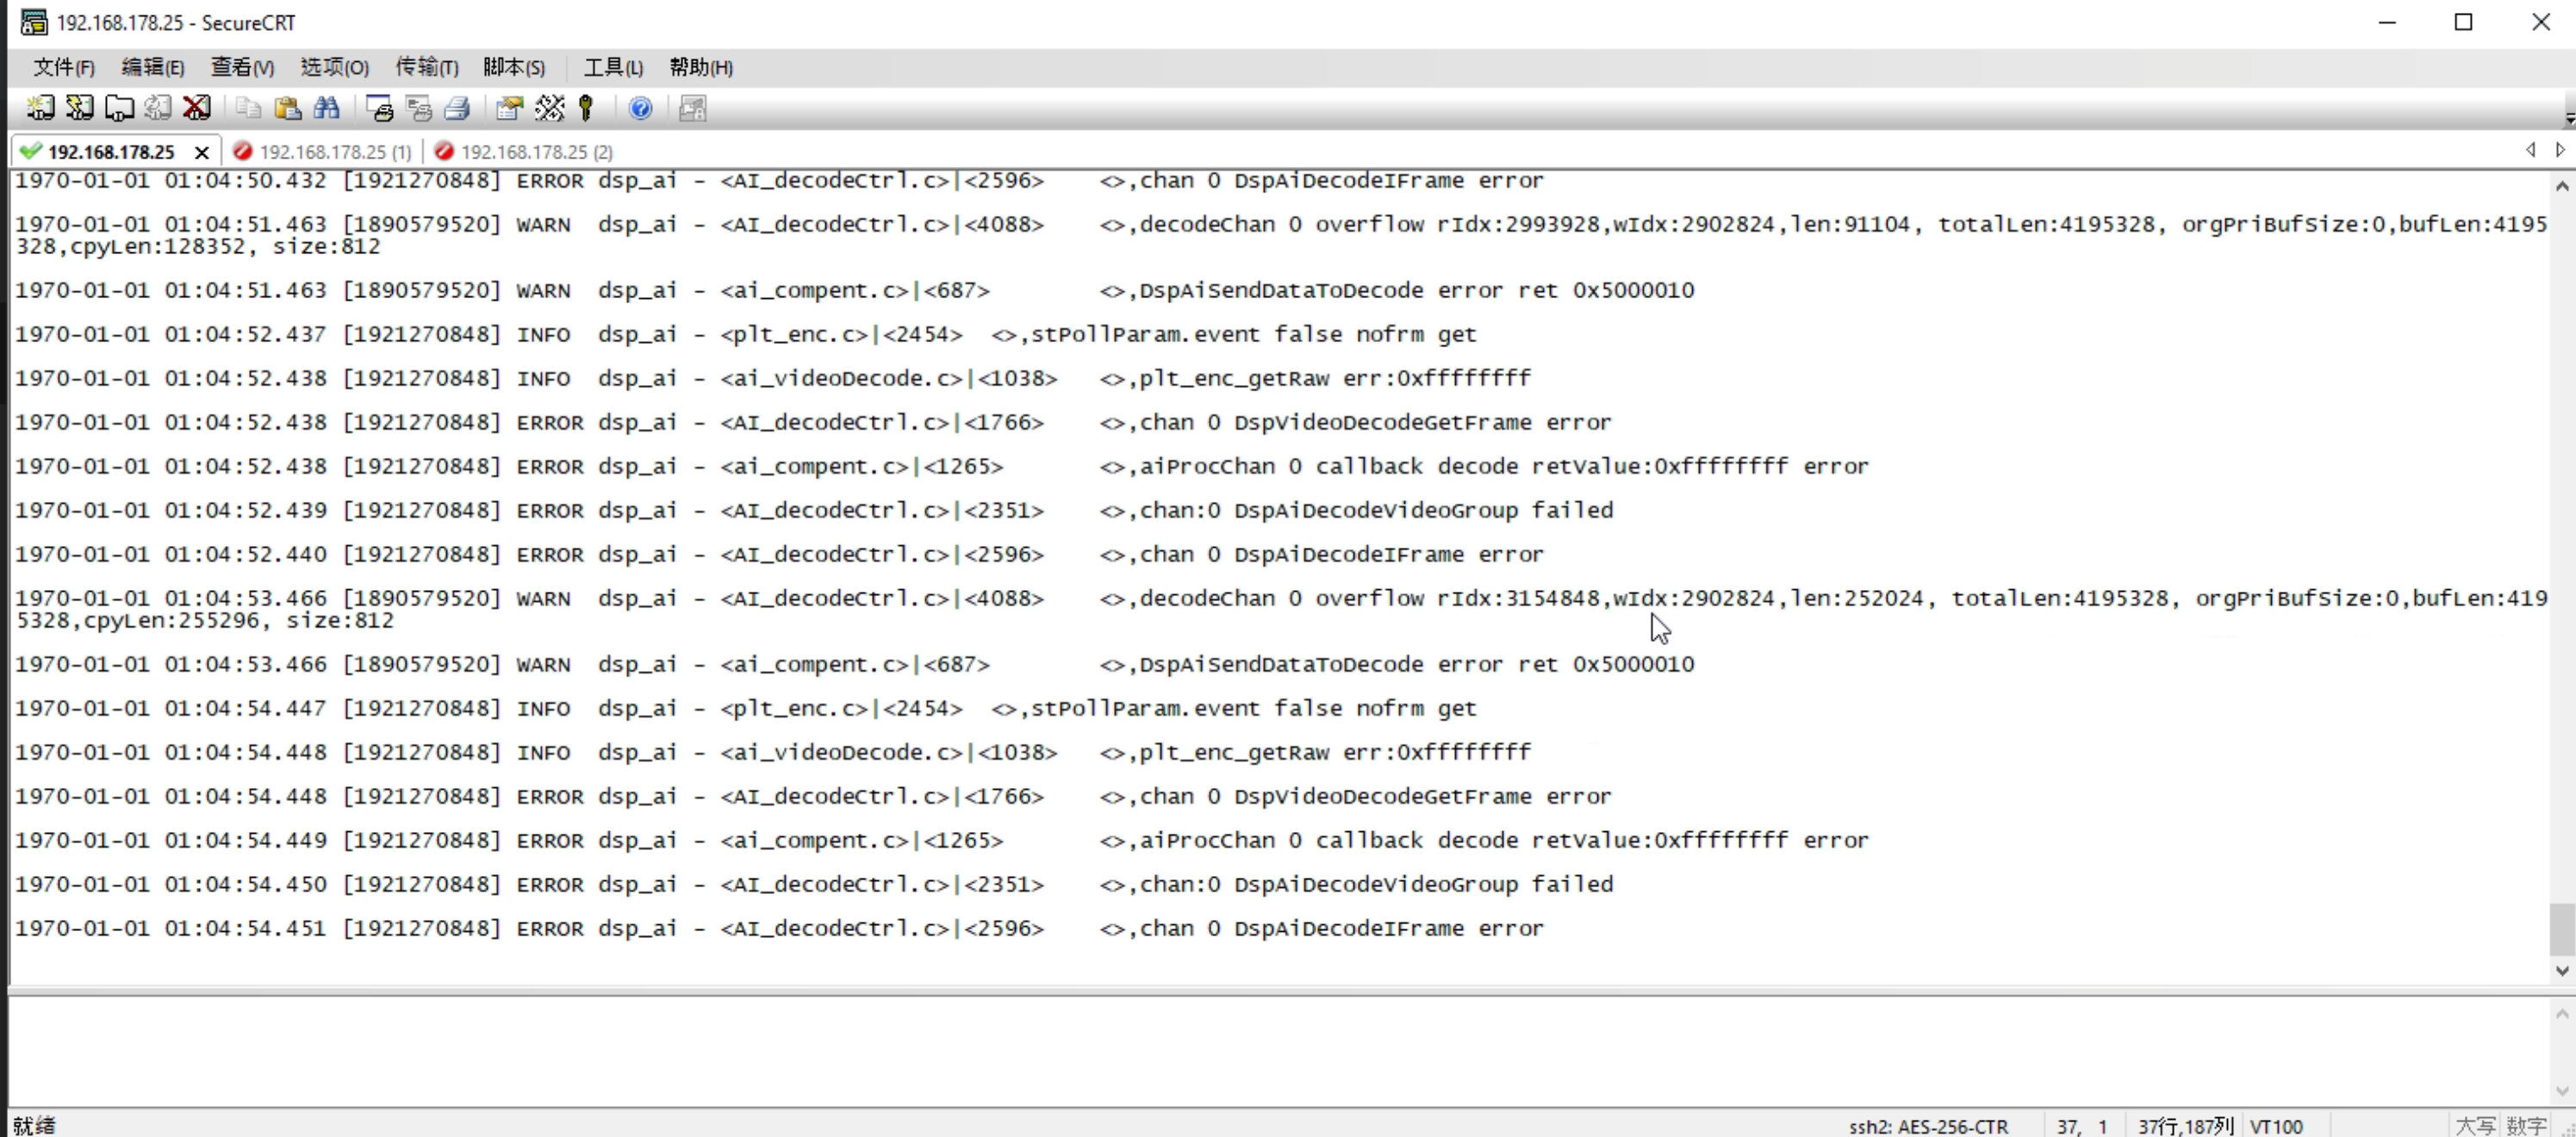Open Session Options toolbar icon
2576x1137 pixels.
pyautogui.click(x=510, y=108)
